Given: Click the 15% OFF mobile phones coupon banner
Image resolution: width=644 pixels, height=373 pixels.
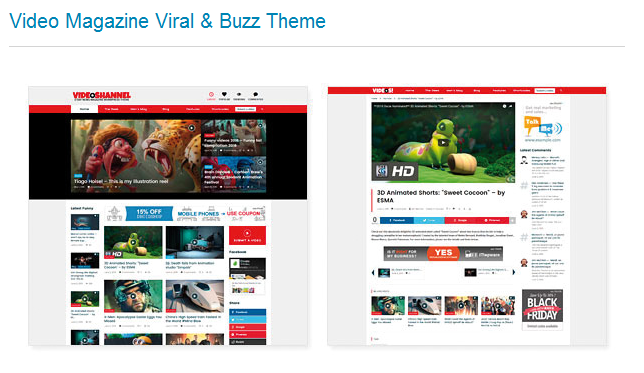Looking at the screenshot, I should tap(185, 214).
